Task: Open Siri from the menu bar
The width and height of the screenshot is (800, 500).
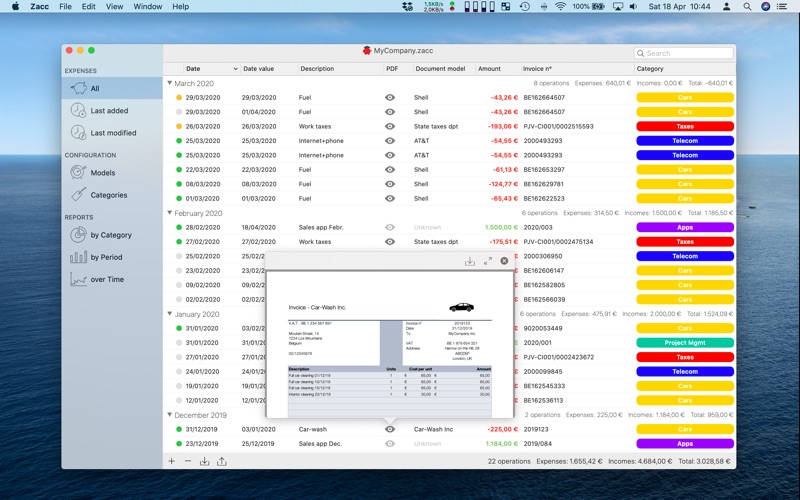Action: [x=765, y=7]
